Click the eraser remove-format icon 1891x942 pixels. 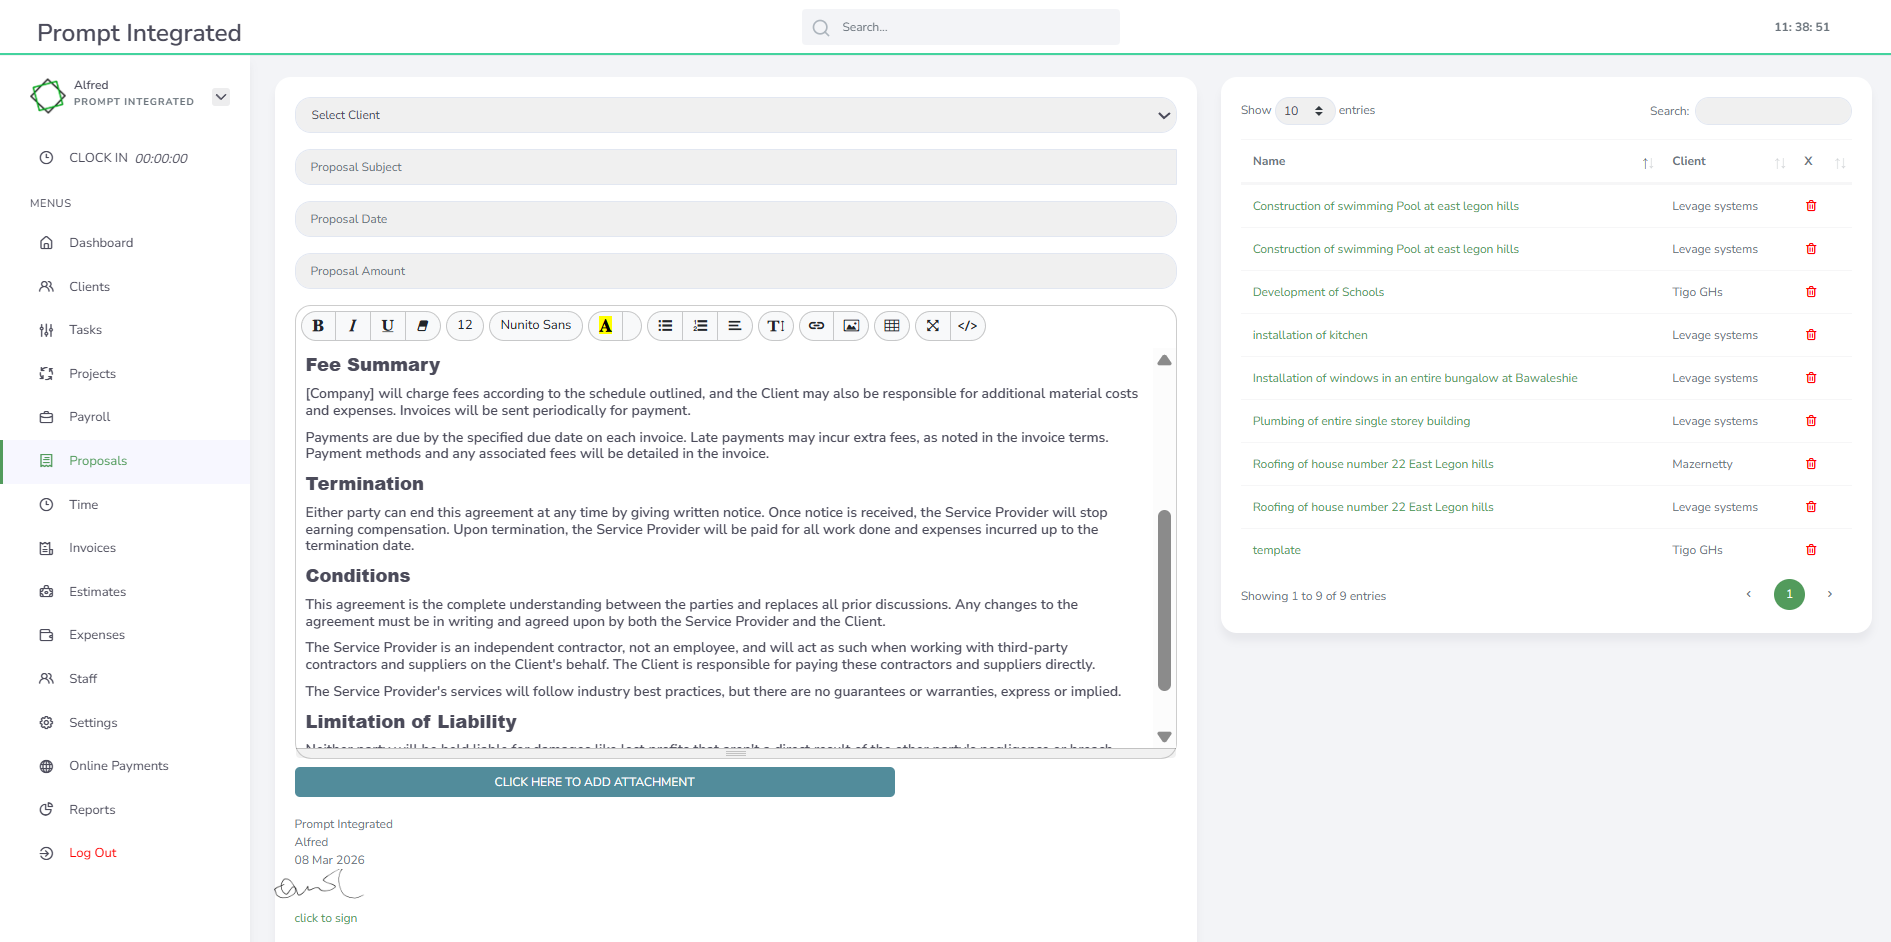[x=423, y=326]
